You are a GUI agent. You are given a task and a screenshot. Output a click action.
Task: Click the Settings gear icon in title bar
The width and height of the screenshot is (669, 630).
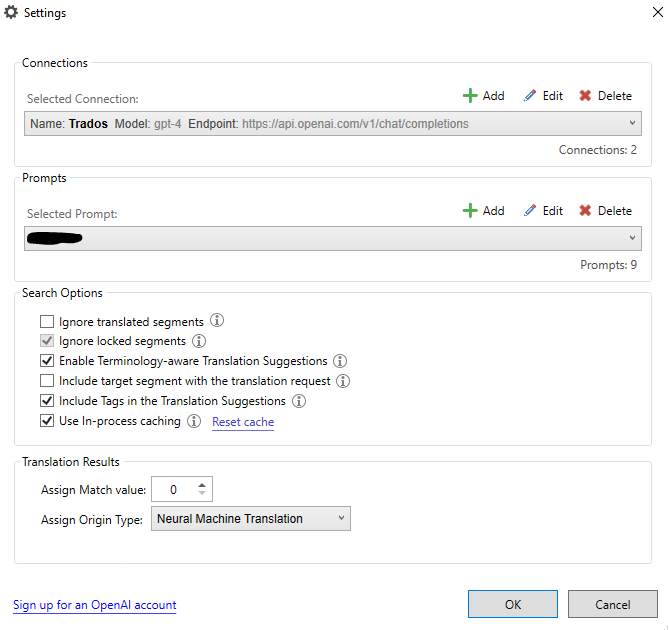coord(11,12)
